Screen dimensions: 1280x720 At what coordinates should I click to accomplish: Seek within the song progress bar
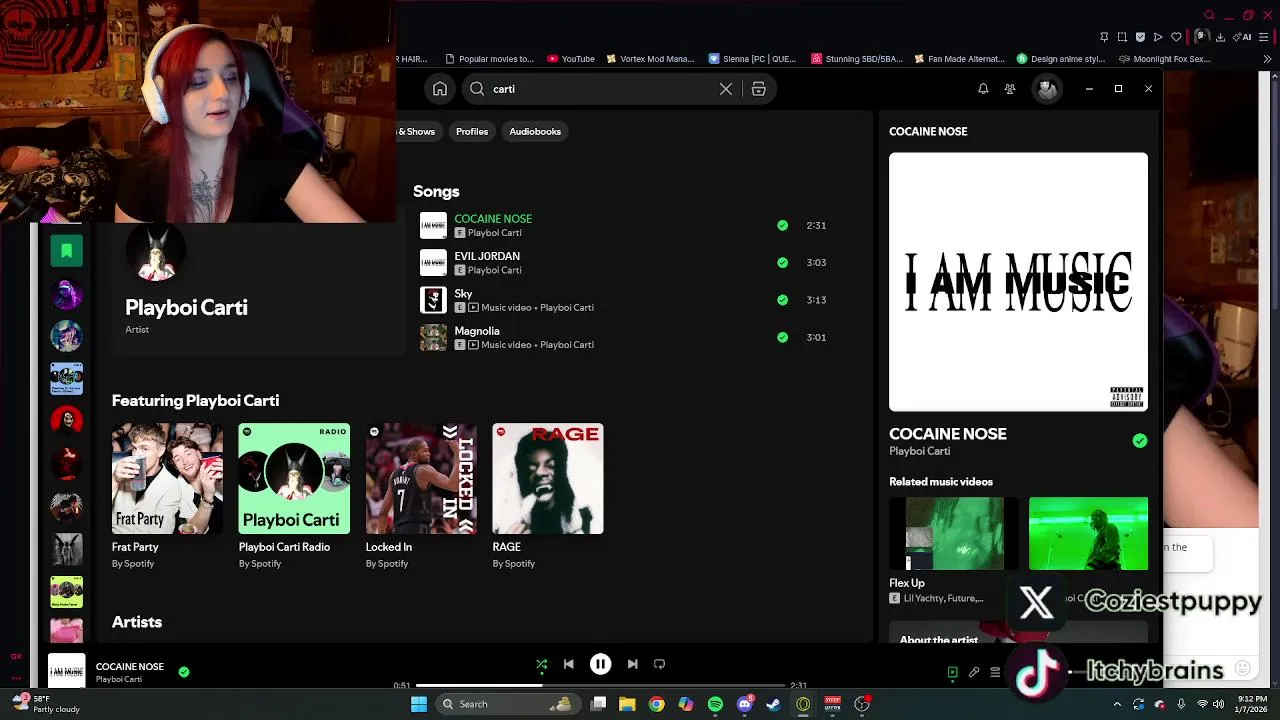600,685
